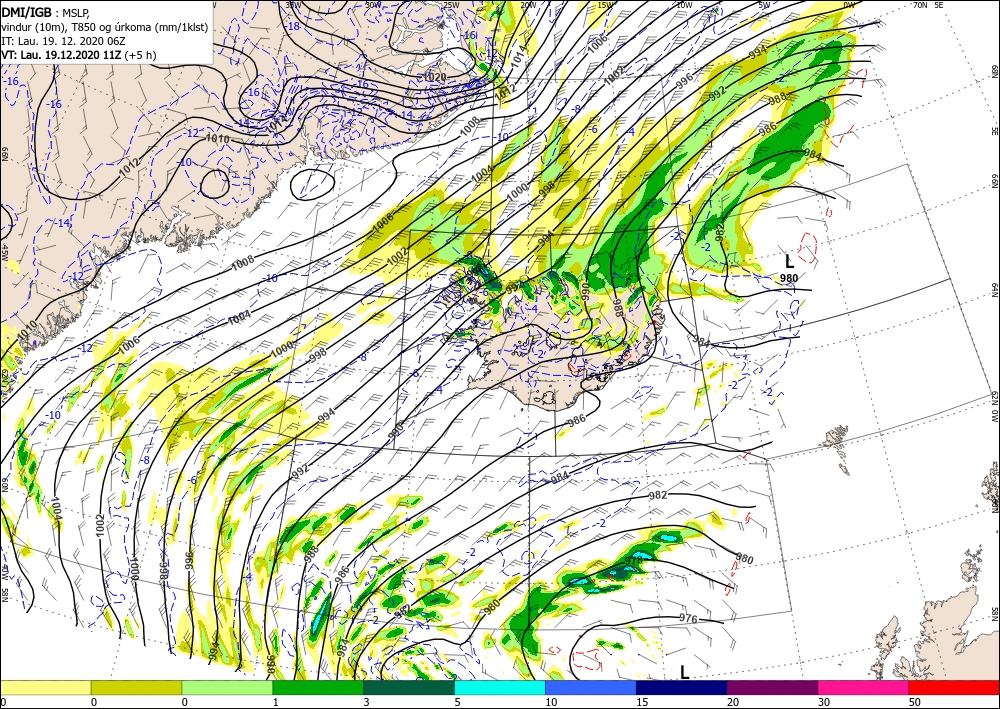Click the legend value "20" under the color bar

(732, 702)
